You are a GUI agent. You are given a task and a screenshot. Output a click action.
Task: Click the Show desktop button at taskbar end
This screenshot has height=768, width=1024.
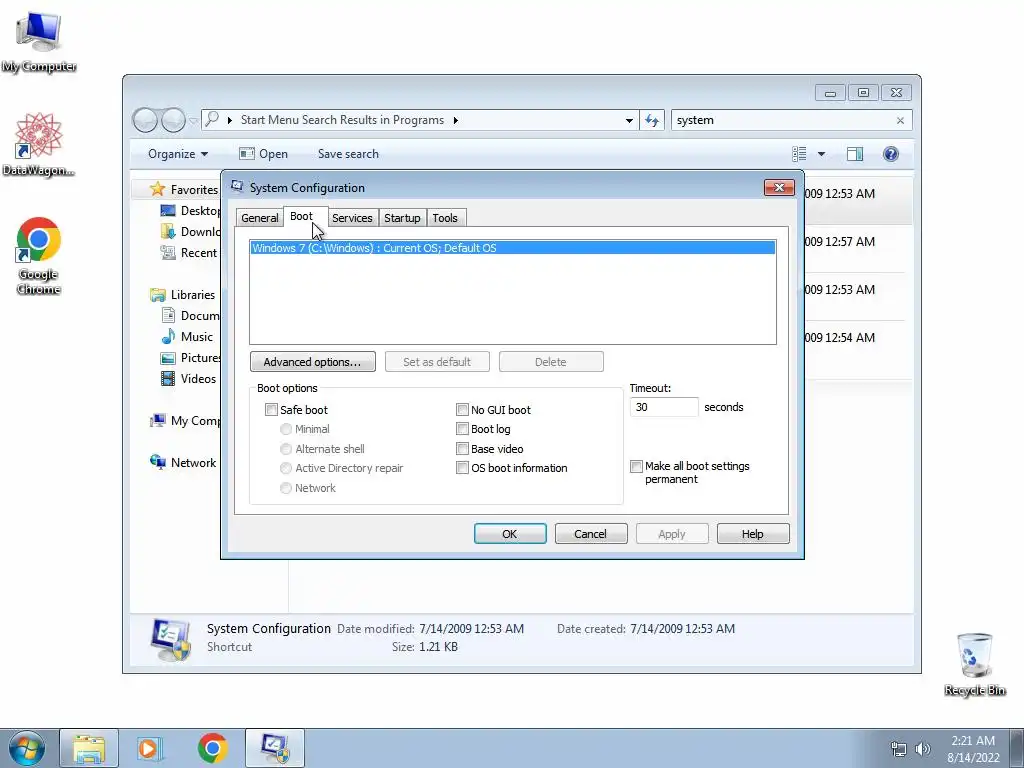coord(1017,748)
